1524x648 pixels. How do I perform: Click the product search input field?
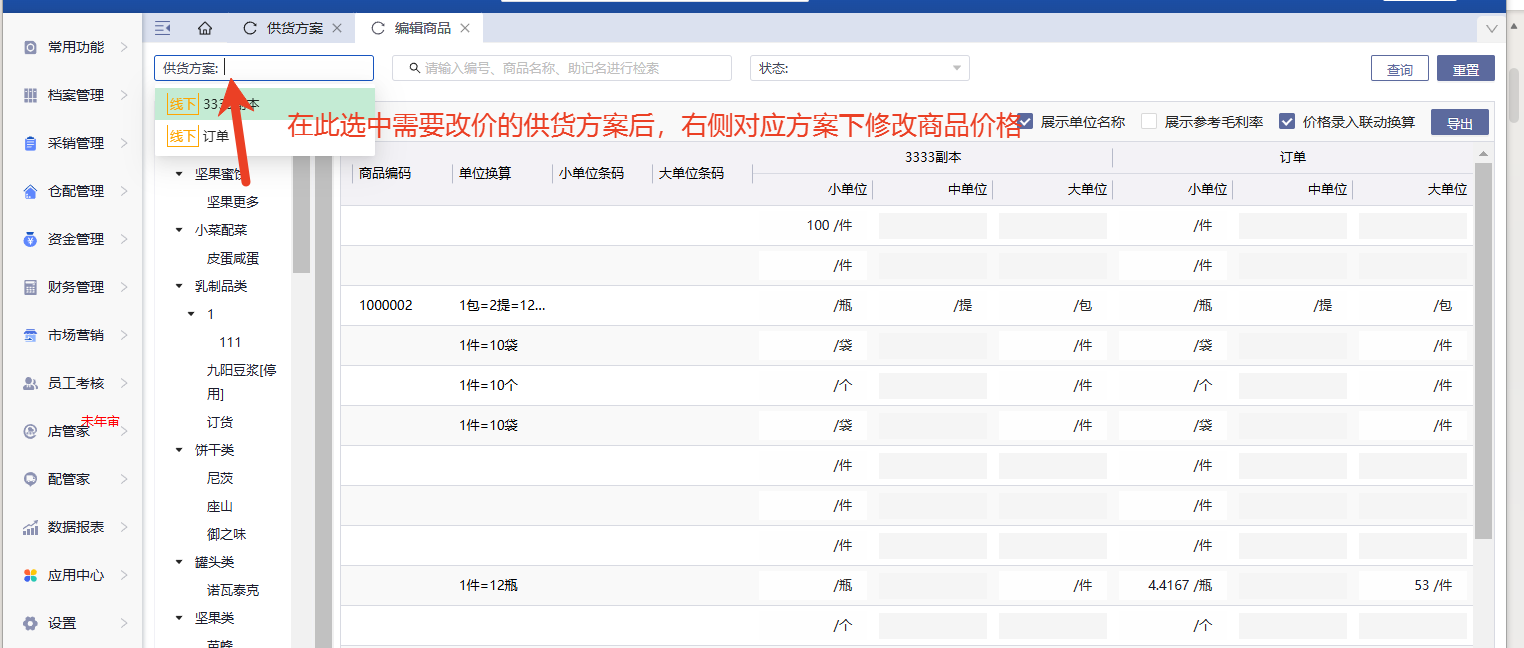click(562, 68)
